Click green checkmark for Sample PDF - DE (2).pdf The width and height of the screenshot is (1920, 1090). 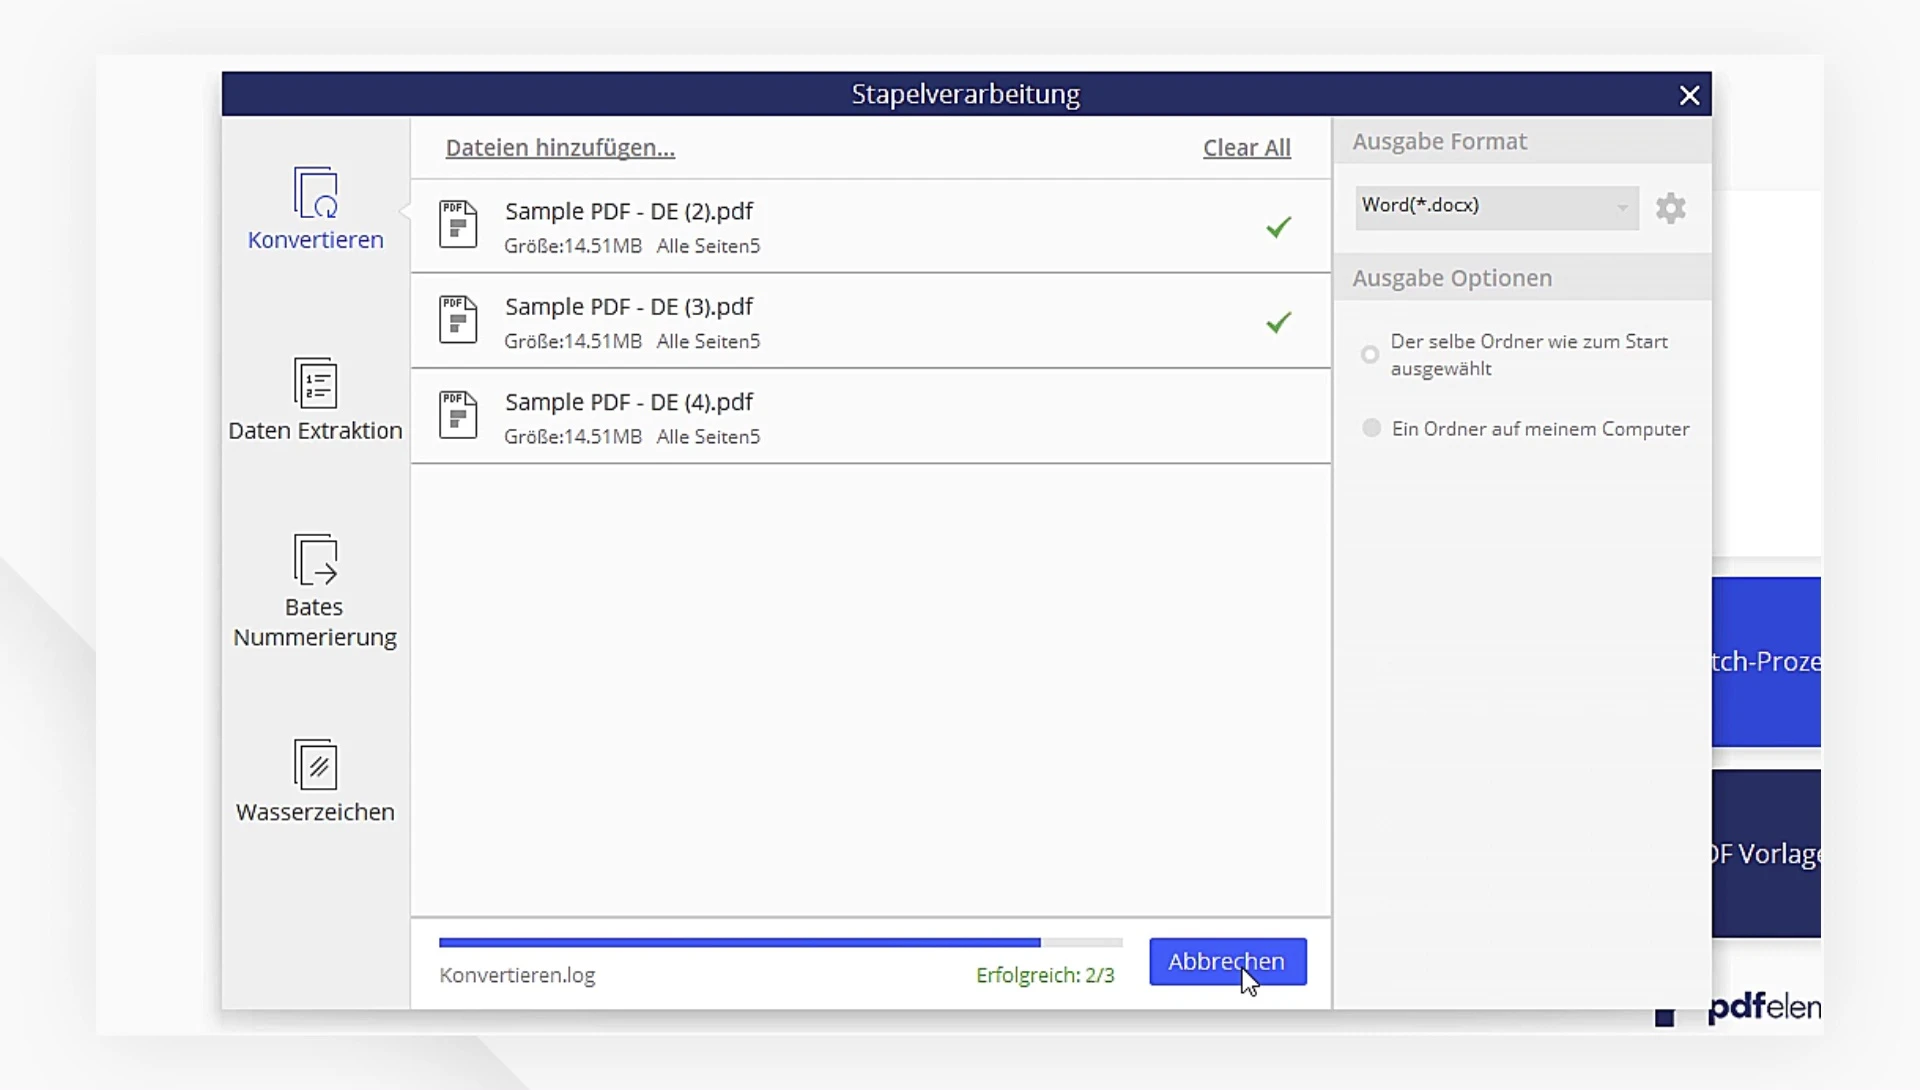coord(1279,227)
